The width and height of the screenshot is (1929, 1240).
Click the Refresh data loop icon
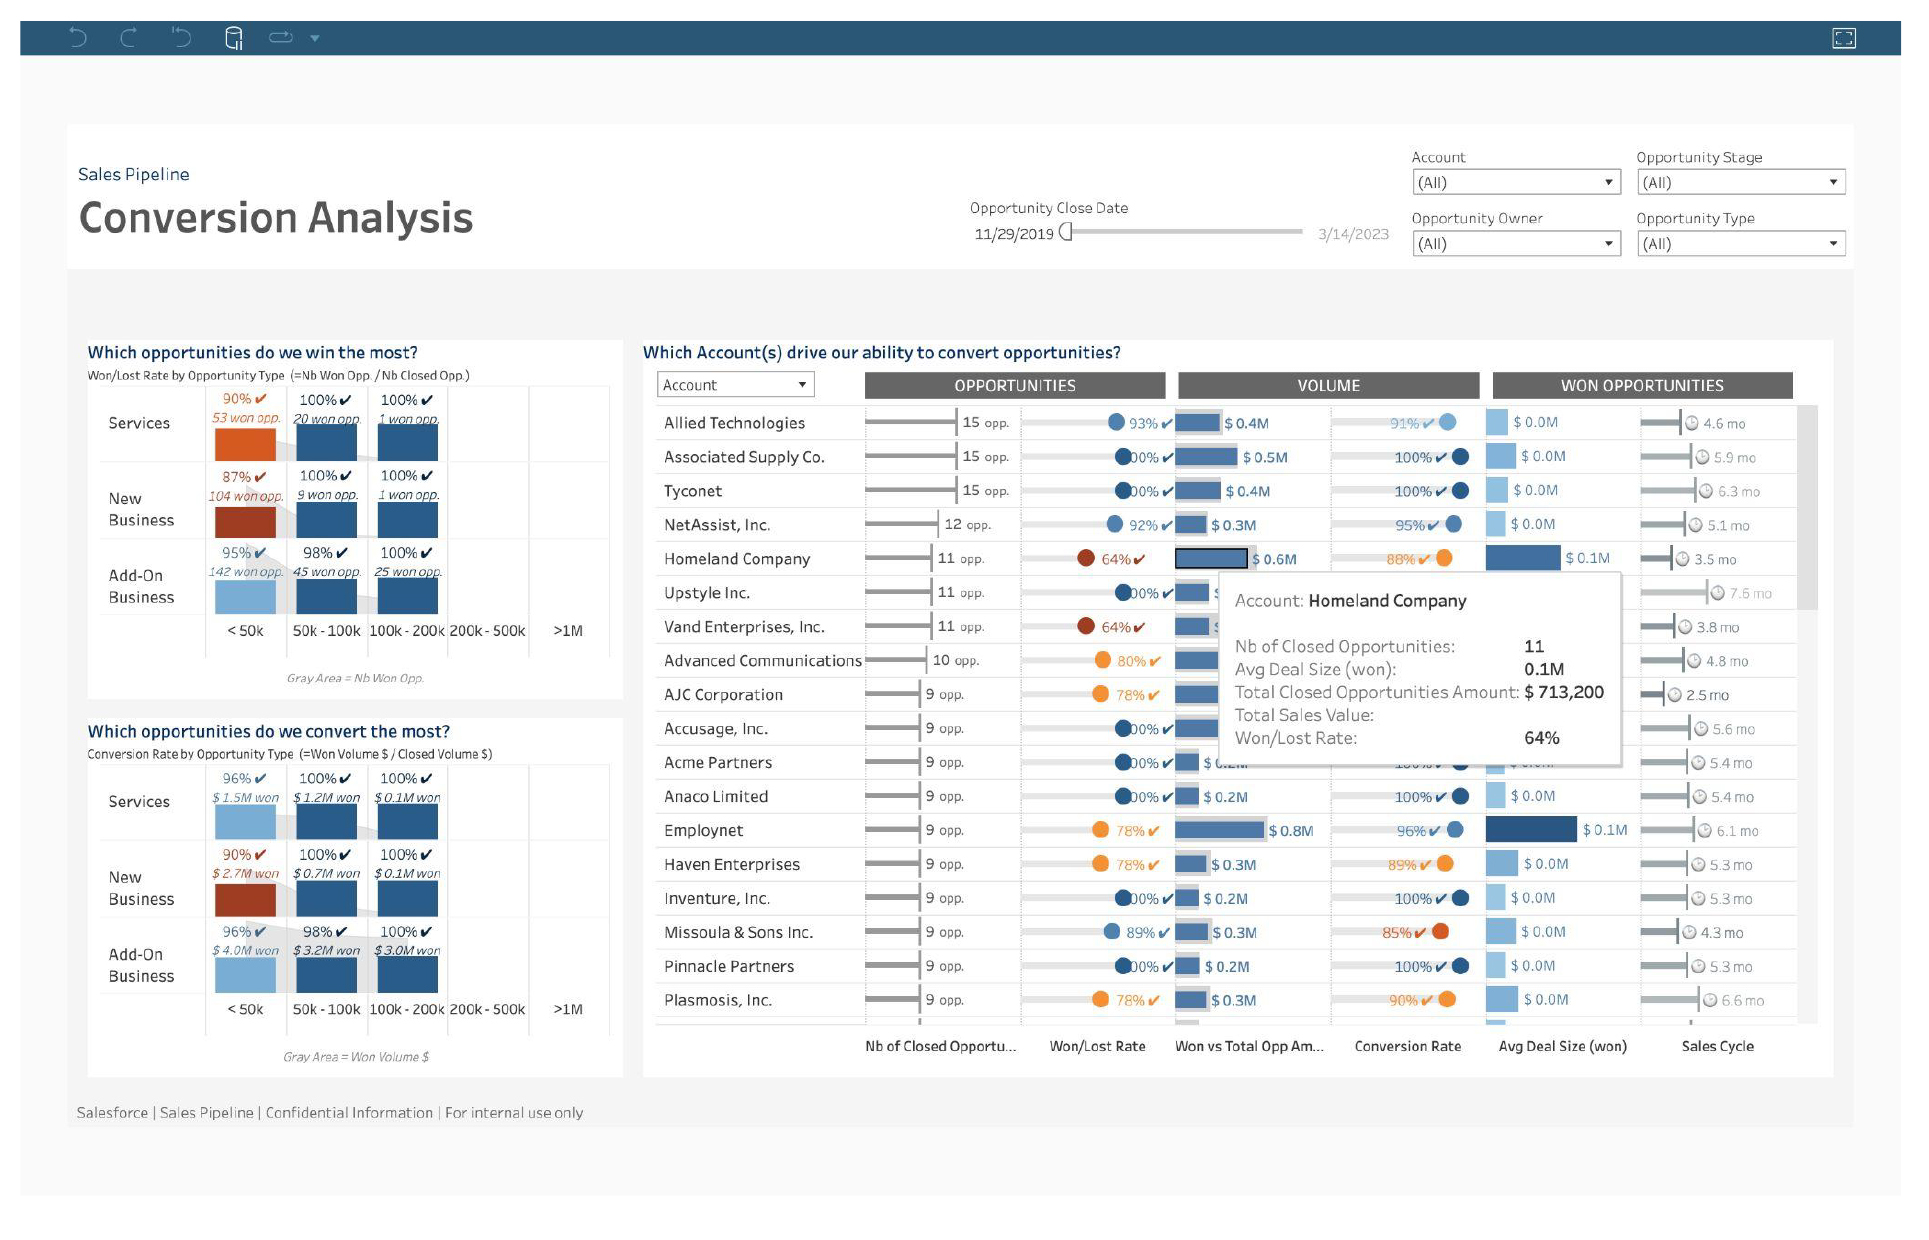(281, 38)
